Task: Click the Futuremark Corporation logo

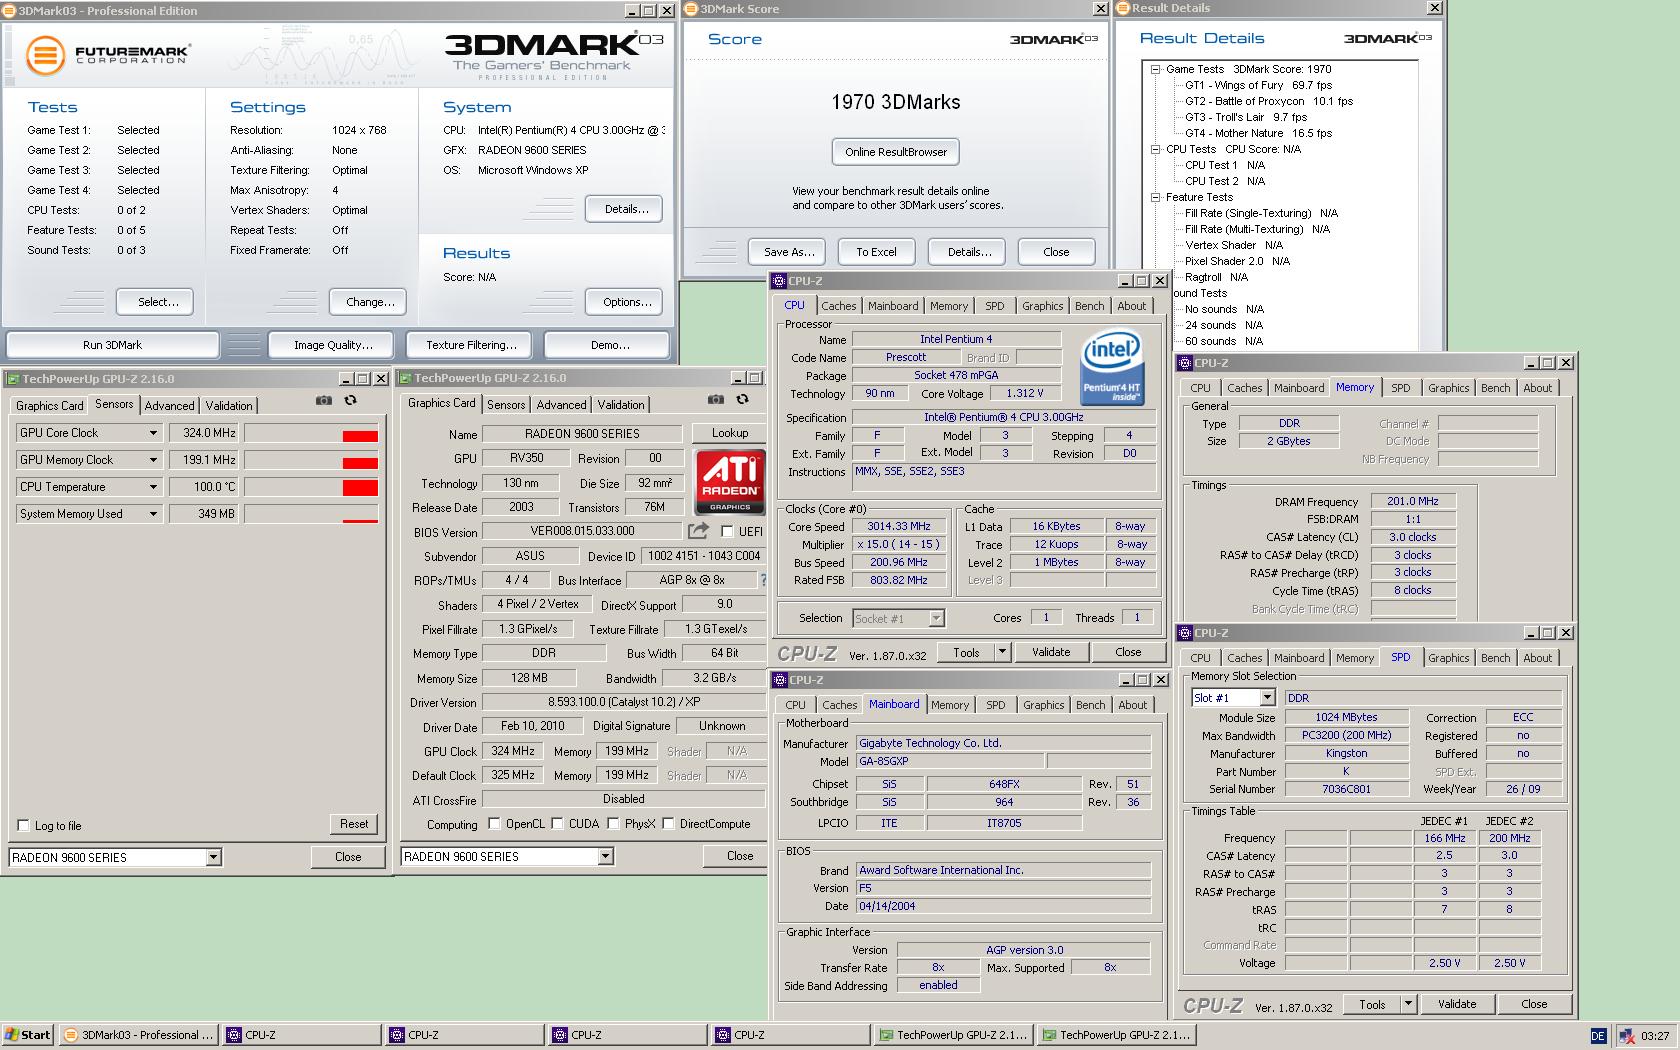Action: pyautogui.click(x=108, y=55)
